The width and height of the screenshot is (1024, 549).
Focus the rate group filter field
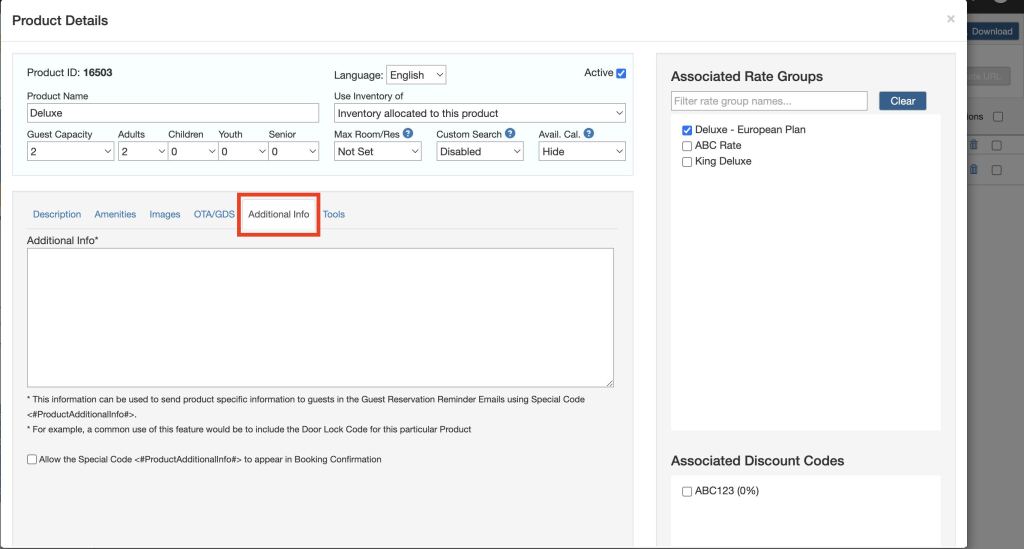click(769, 101)
